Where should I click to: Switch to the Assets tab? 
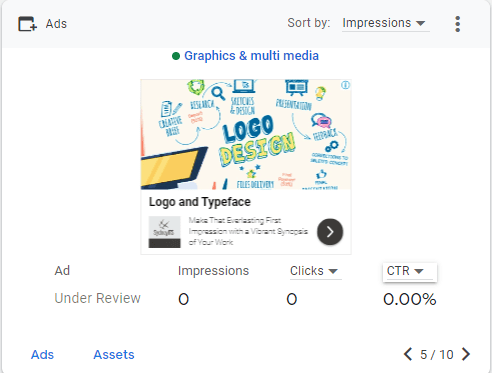pos(114,355)
